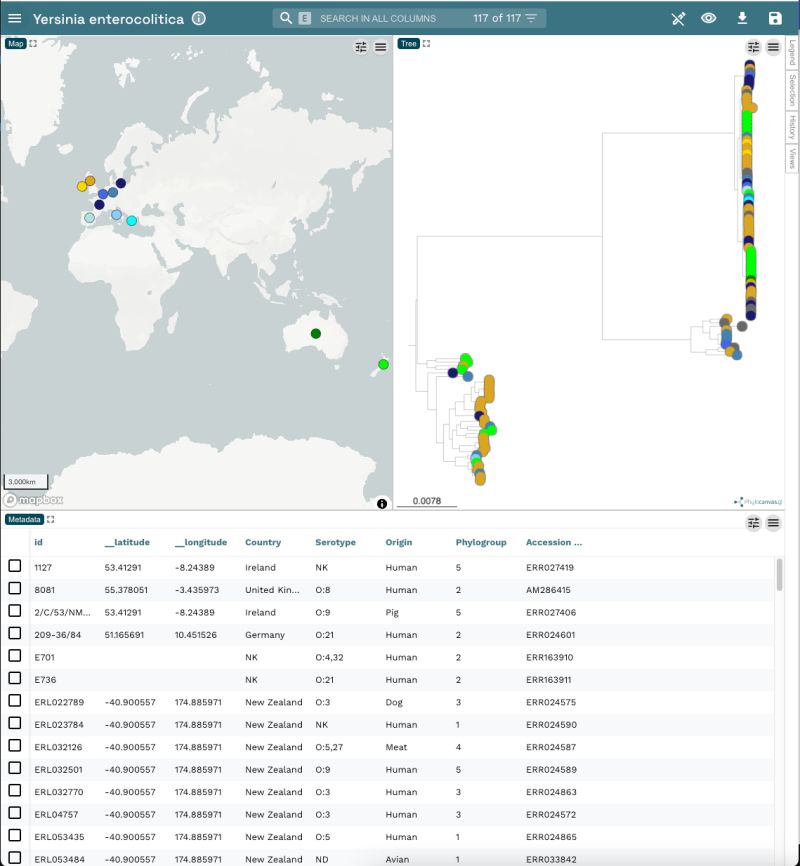Save the project with the disk icon
This screenshot has width=800, height=866.
click(x=775, y=18)
